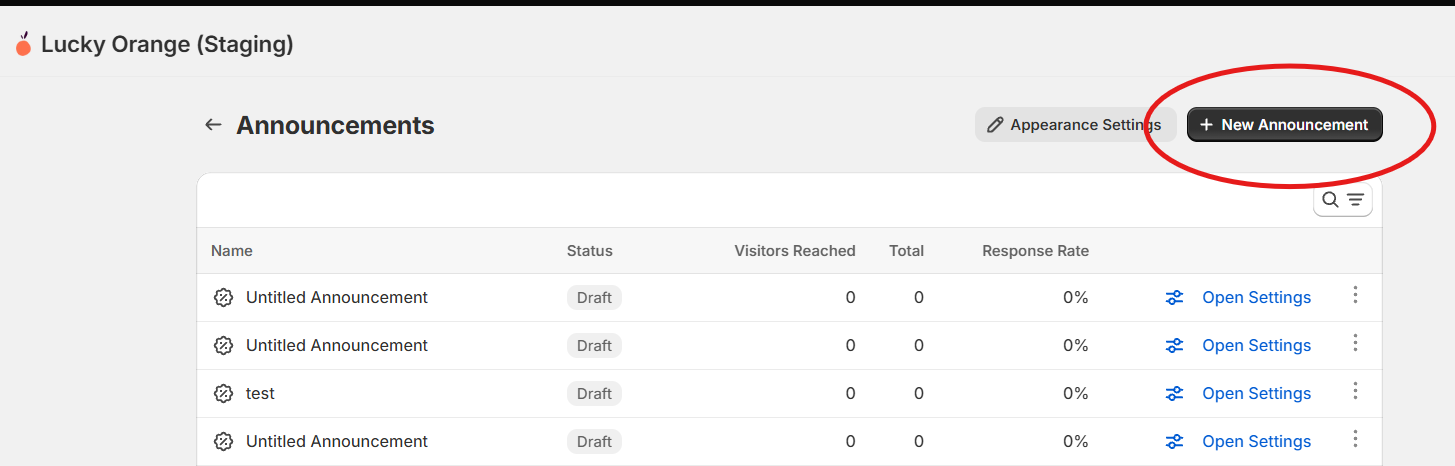
Task: Click the back arrow beside Announcements
Action: coord(212,125)
